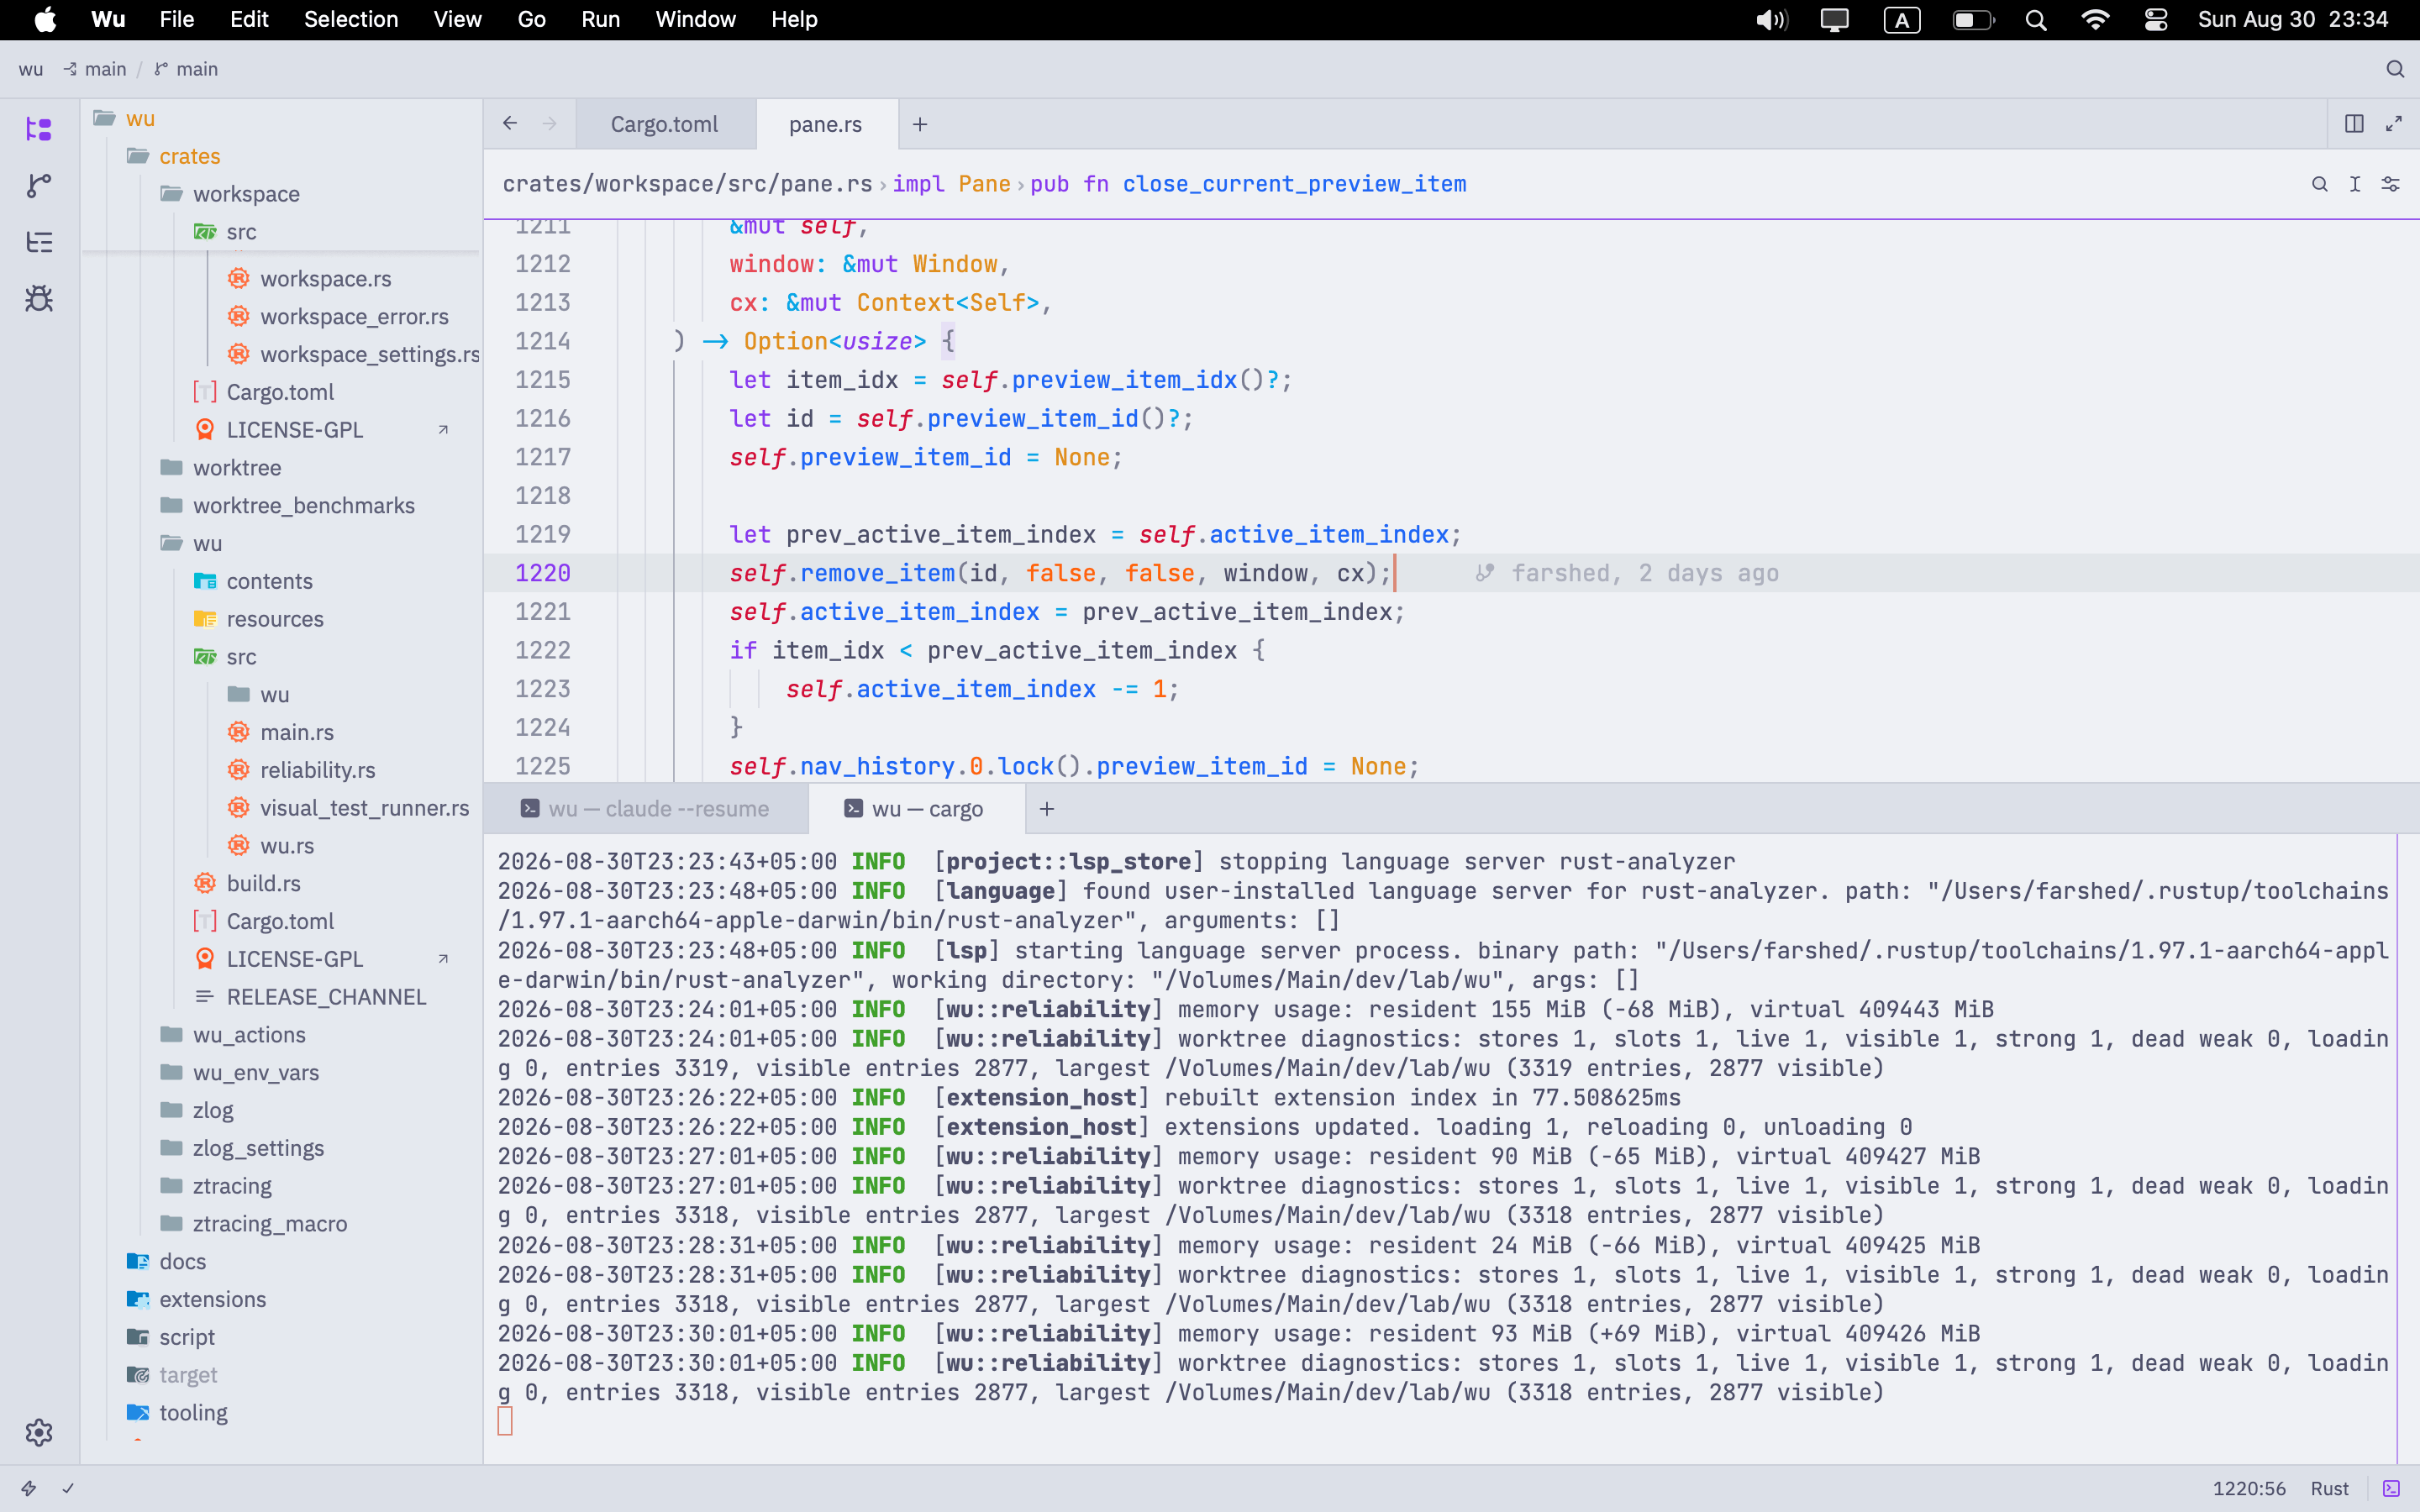This screenshot has height=1512, width=2420.
Task: Expand the wu_actions folder
Action: (x=249, y=1034)
